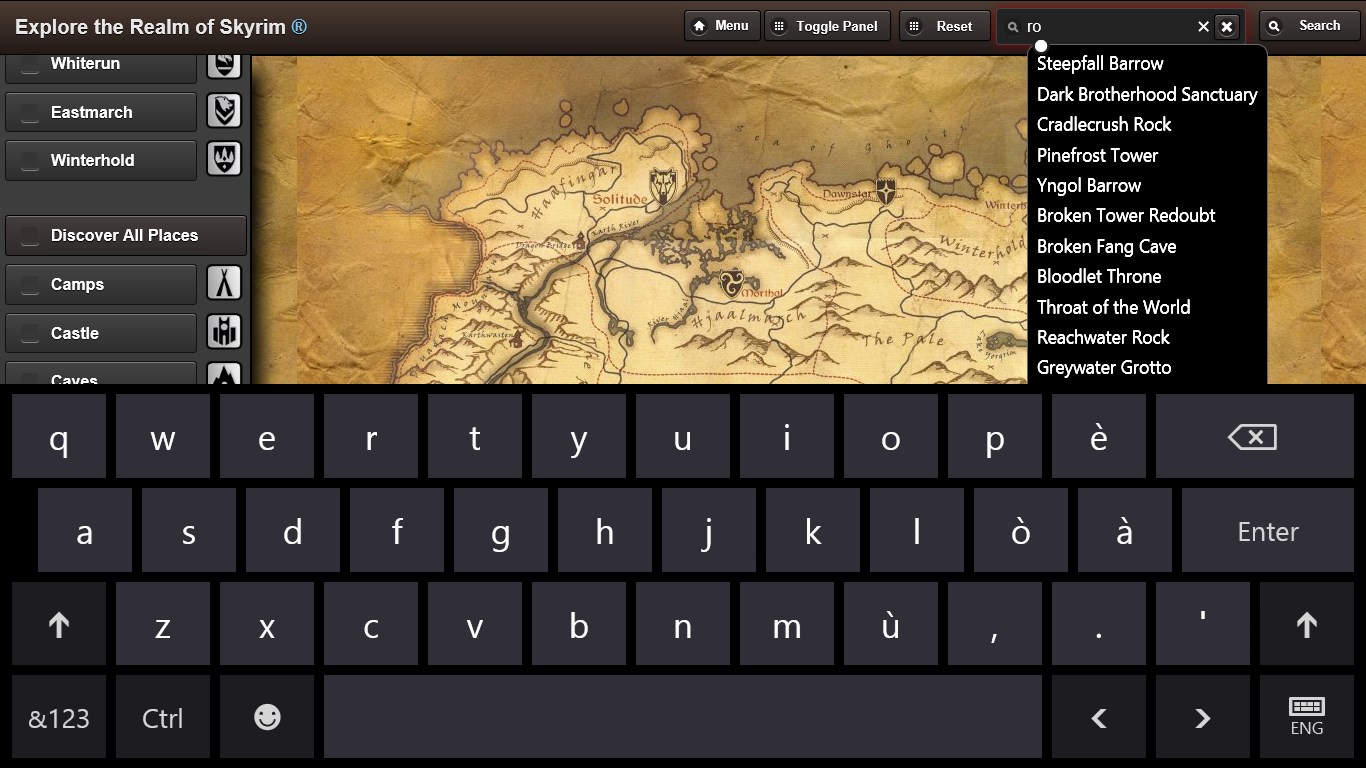Viewport: 1366px width, 768px height.
Task: Tap the left Shift arrow key
Action: 59,625
